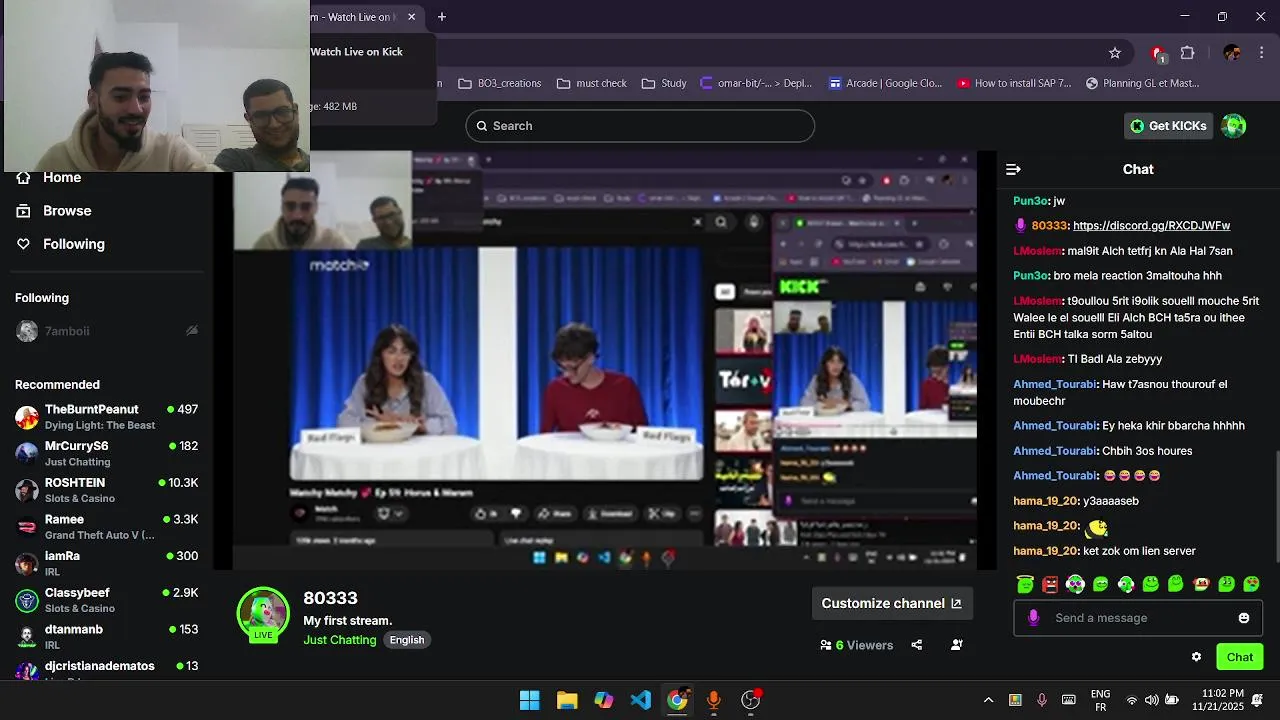Open Copilot app in taskbar
The width and height of the screenshot is (1280, 720).
click(604, 700)
